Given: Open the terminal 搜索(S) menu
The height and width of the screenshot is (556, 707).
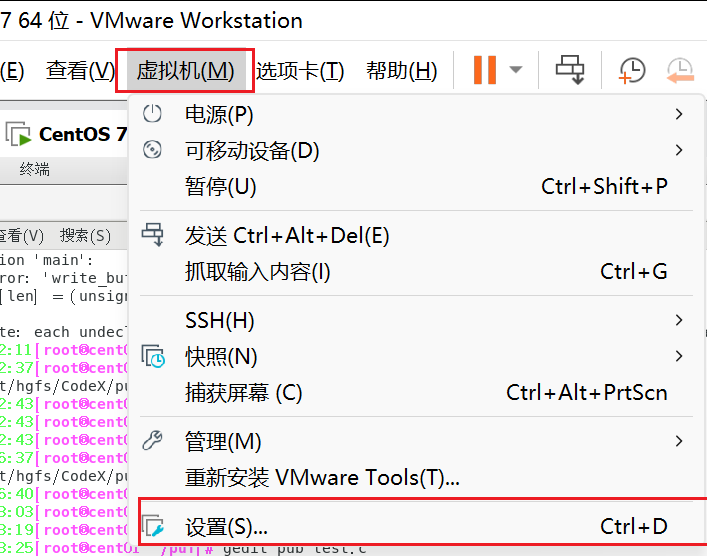Looking at the screenshot, I should point(85,235).
